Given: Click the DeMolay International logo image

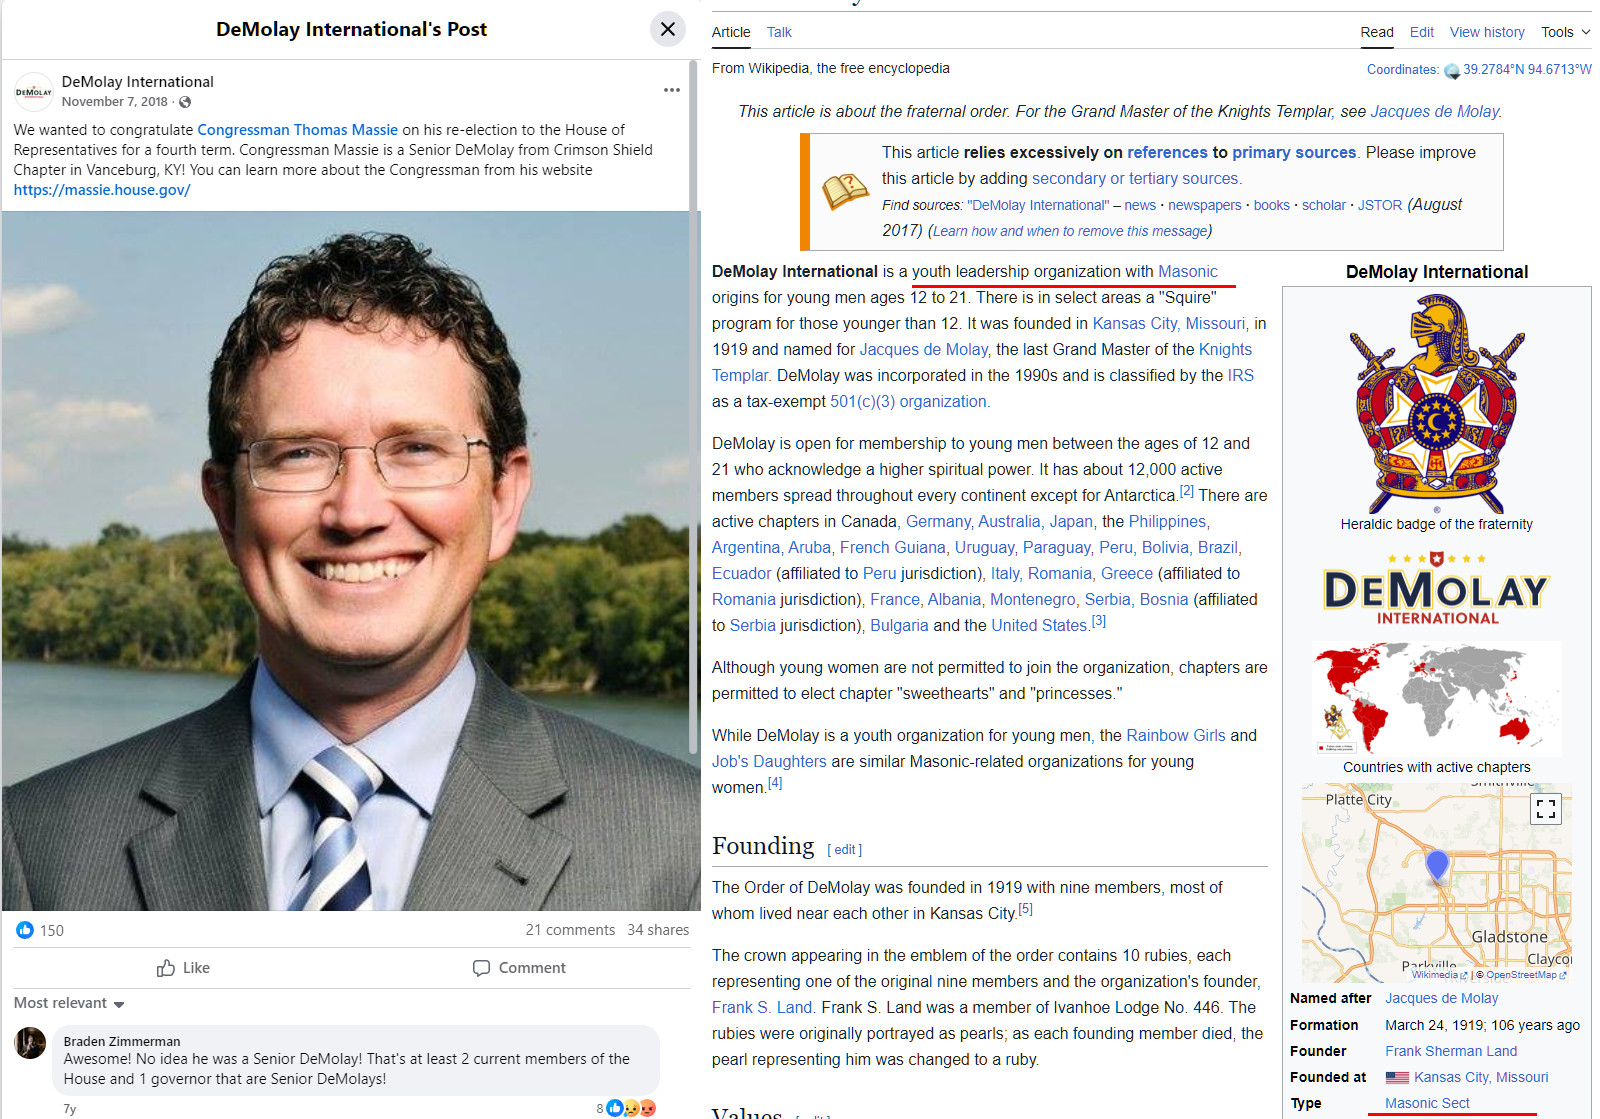Looking at the screenshot, I should point(1437,588).
